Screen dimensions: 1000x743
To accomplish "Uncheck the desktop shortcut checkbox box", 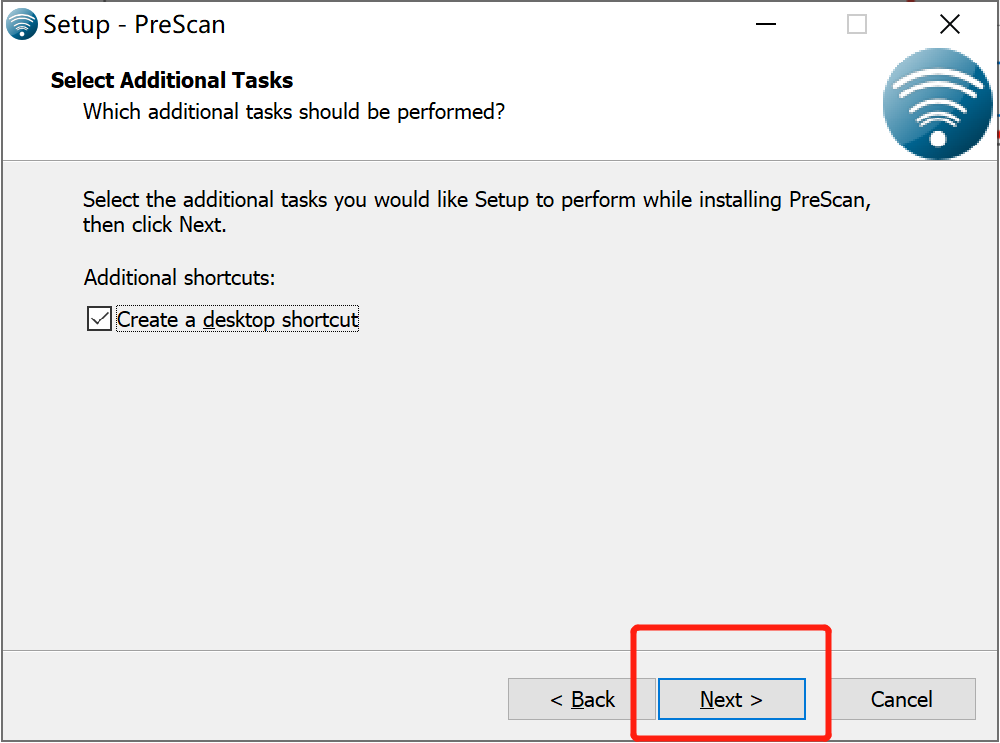I will coord(99,319).
